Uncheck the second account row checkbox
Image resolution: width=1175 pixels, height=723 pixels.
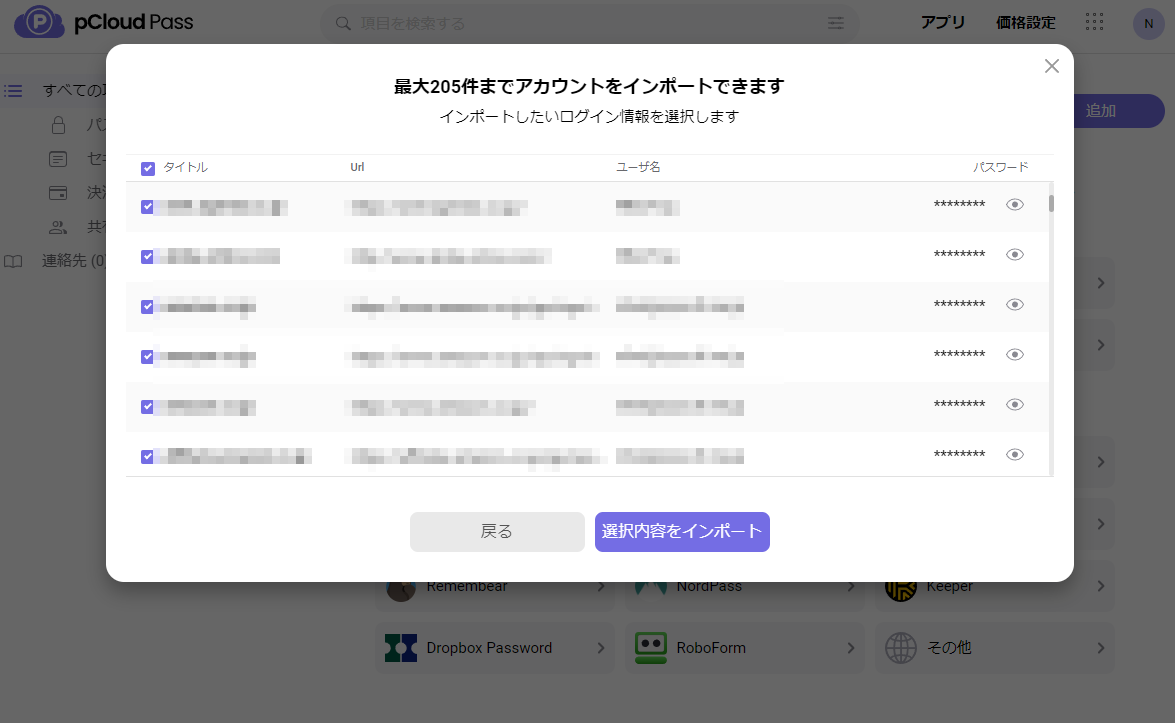(x=147, y=257)
